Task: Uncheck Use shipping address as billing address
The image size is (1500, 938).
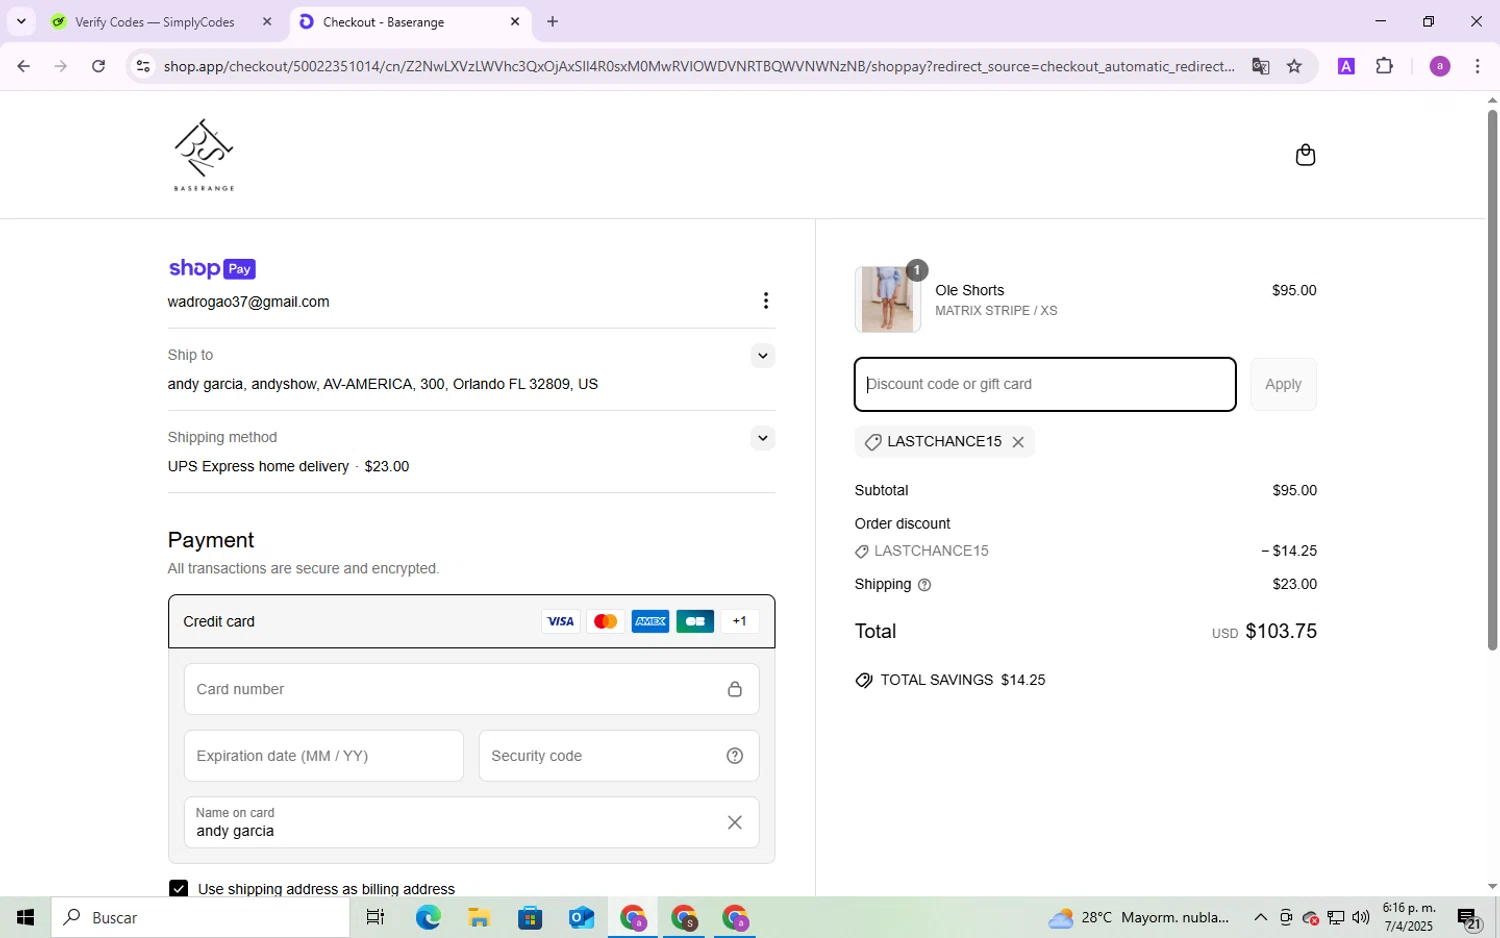Action: (x=179, y=889)
